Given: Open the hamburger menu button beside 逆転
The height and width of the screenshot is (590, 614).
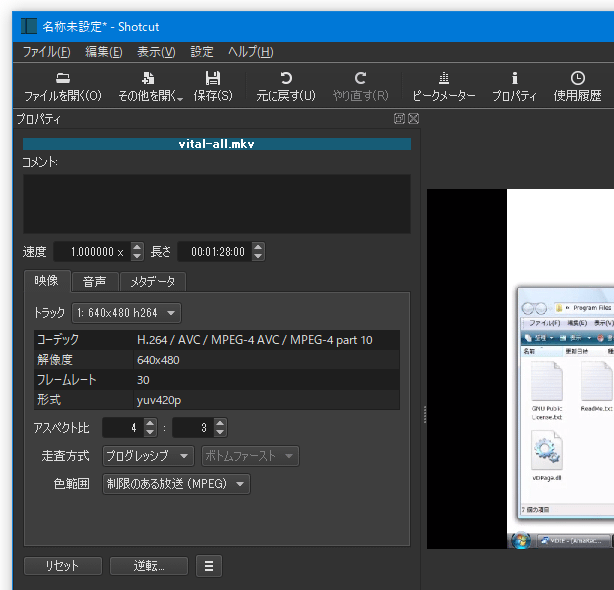Looking at the screenshot, I should pyautogui.click(x=209, y=566).
